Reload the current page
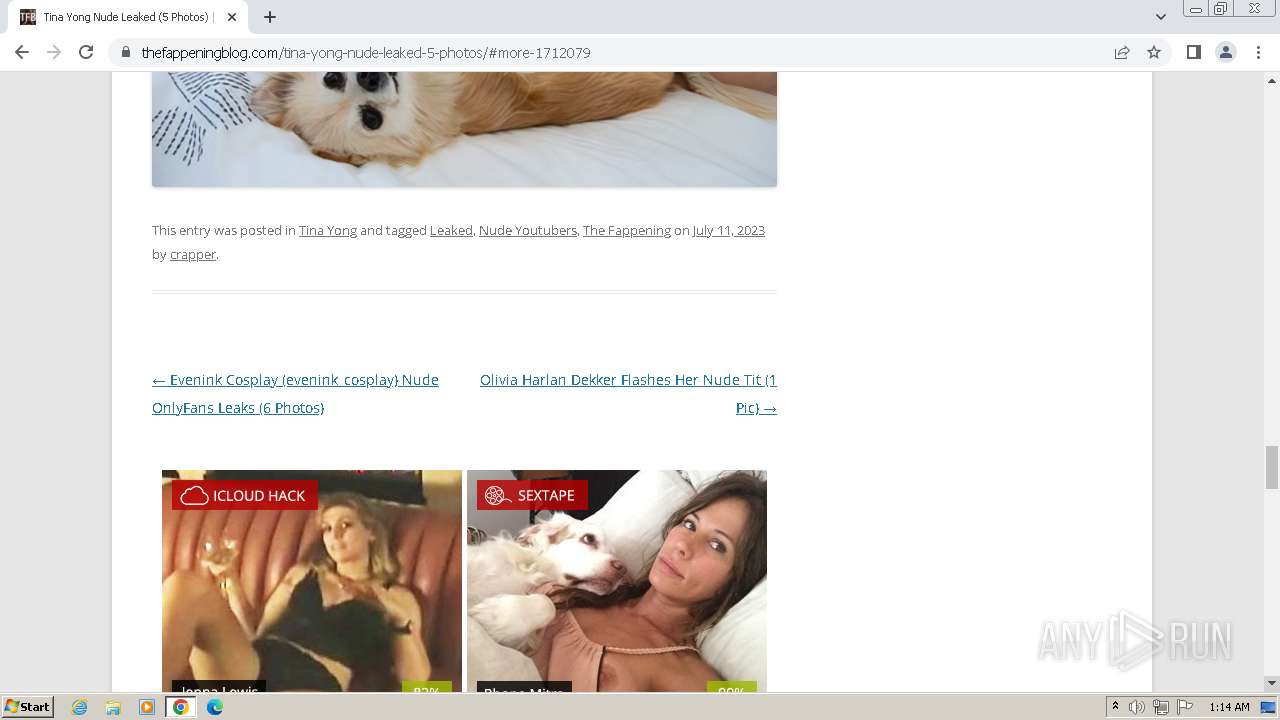Screen dimensions: 1280x720 coord(86,52)
